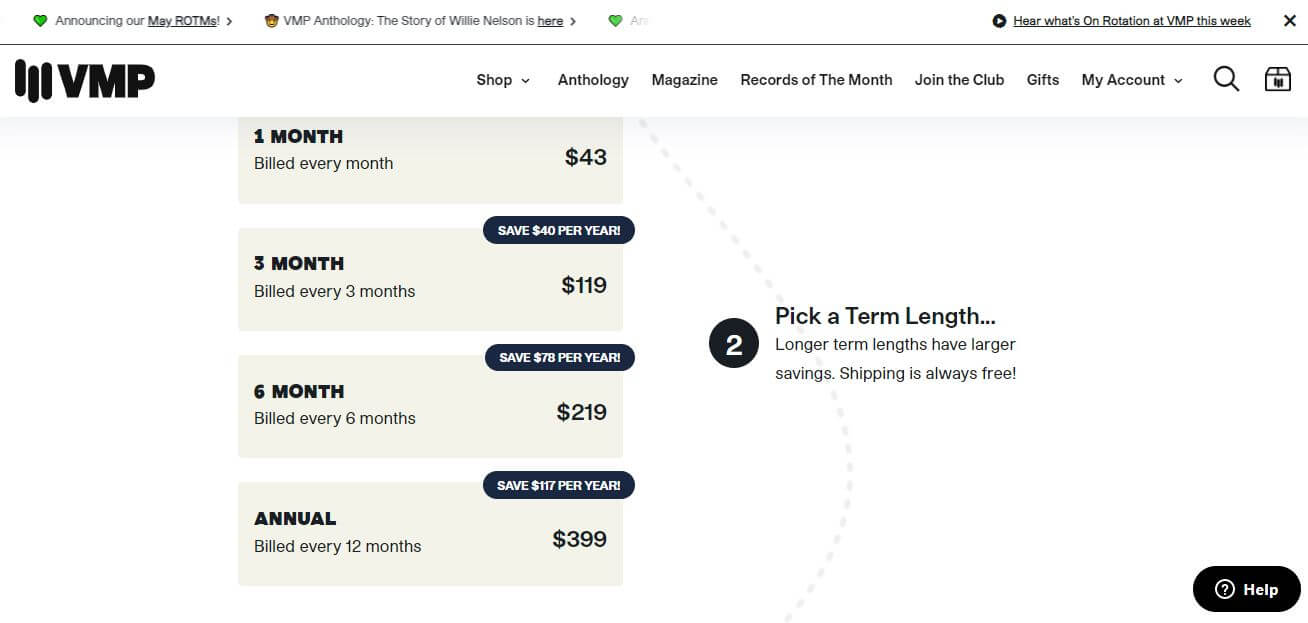Image resolution: width=1308 pixels, height=623 pixels.
Task: Expand the Shop dropdown menu
Action: pos(503,80)
